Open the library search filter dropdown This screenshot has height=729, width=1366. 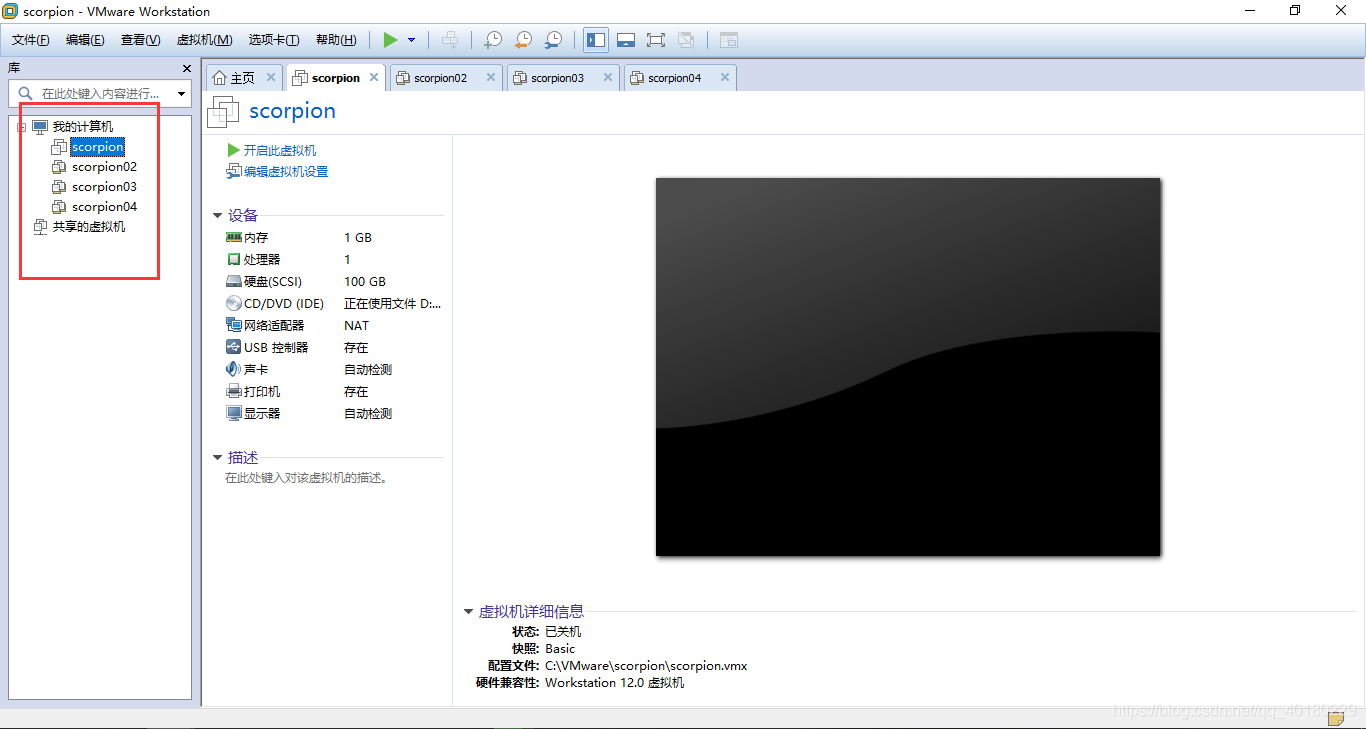pyautogui.click(x=182, y=94)
